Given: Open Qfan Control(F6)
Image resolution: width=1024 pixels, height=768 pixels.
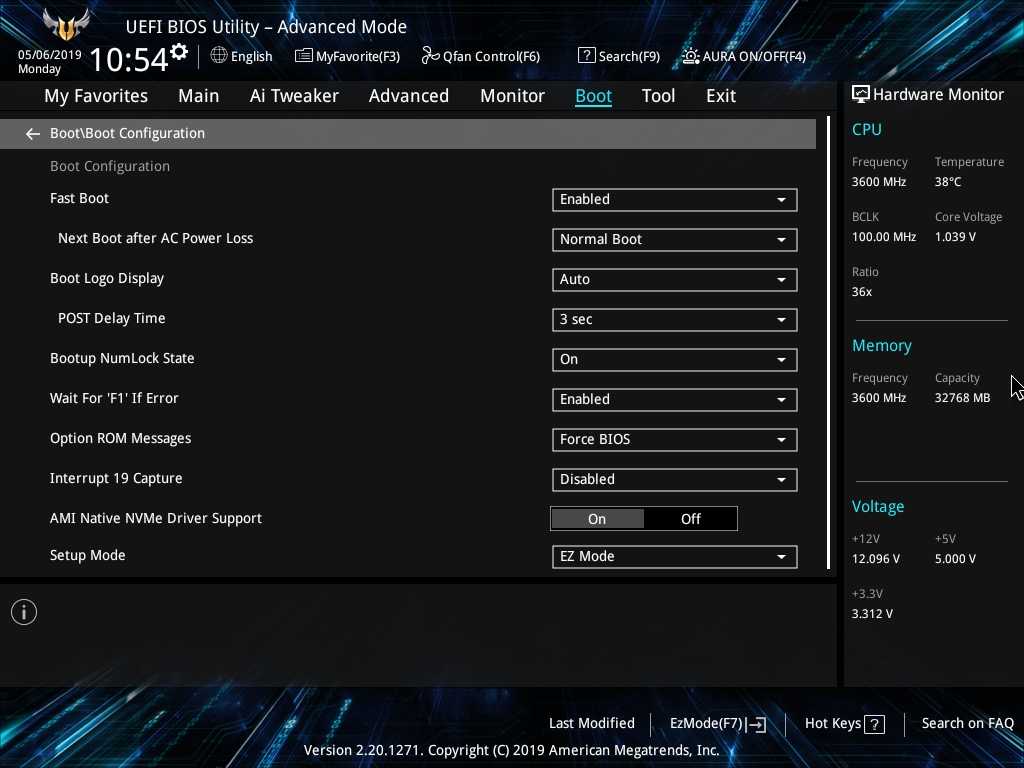Looking at the screenshot, I should [x=481, y=56].
